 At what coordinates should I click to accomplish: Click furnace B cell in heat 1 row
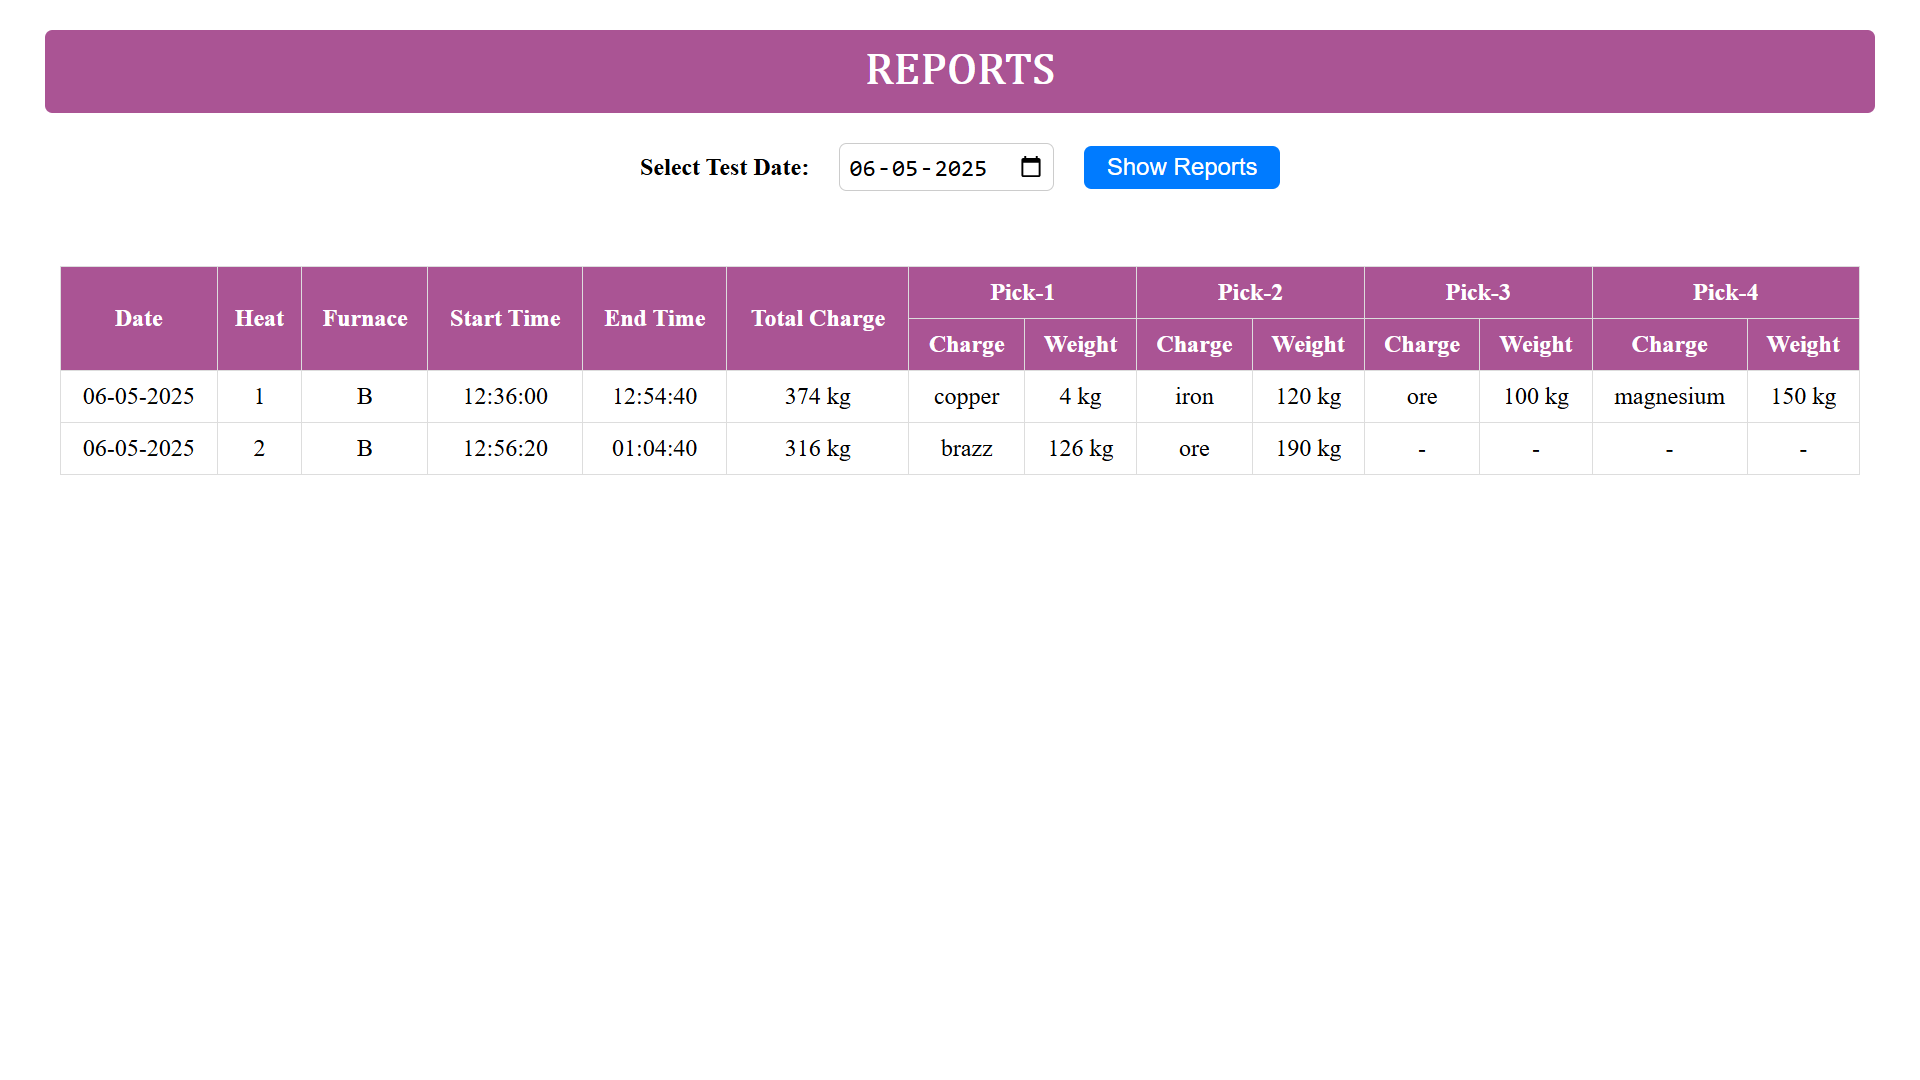364,396
